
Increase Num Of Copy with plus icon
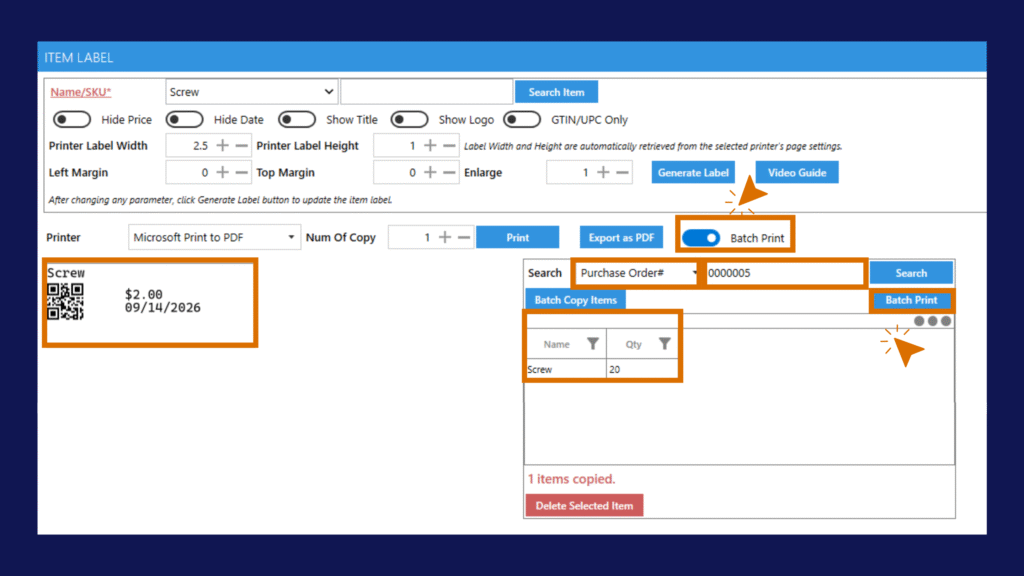445,237
